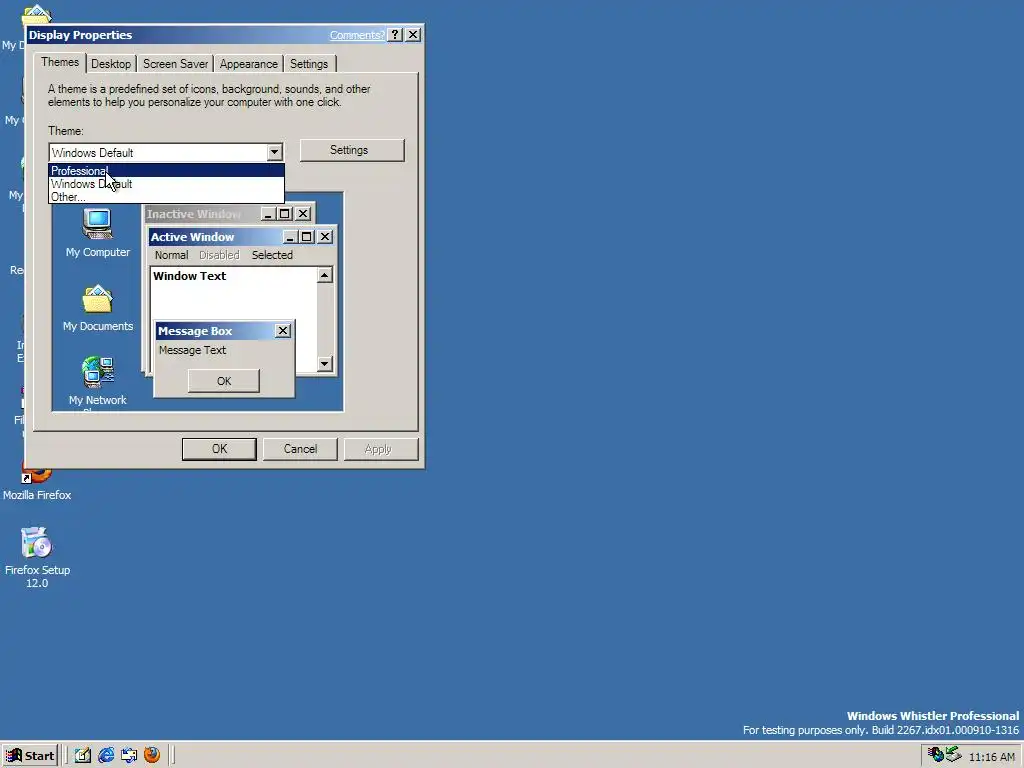Click preview scrollbar down arrow

(325, 364)
